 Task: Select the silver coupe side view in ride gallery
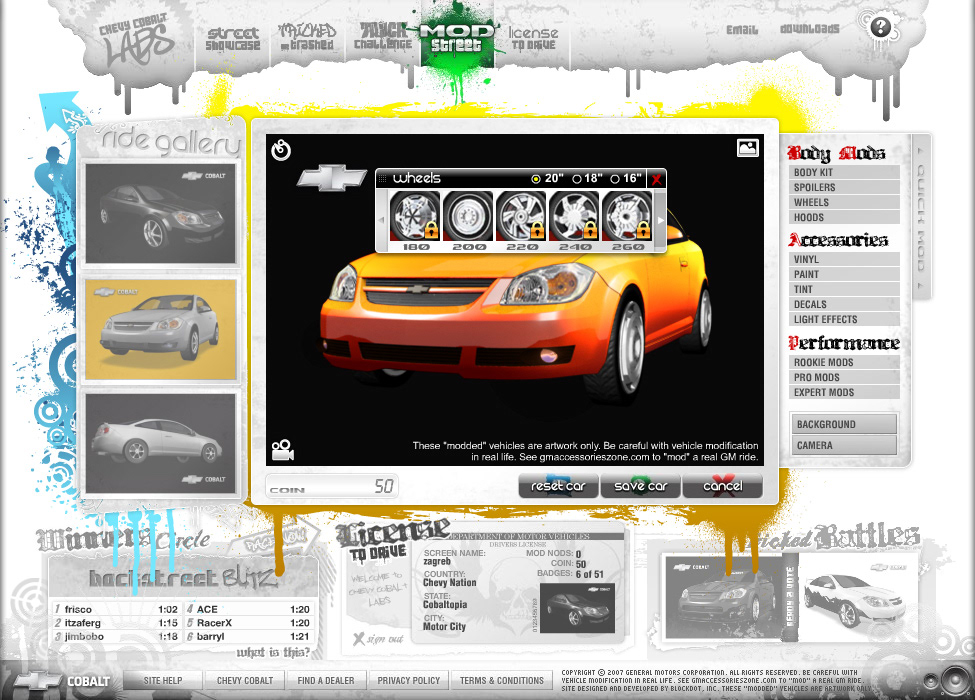[160, 443]
